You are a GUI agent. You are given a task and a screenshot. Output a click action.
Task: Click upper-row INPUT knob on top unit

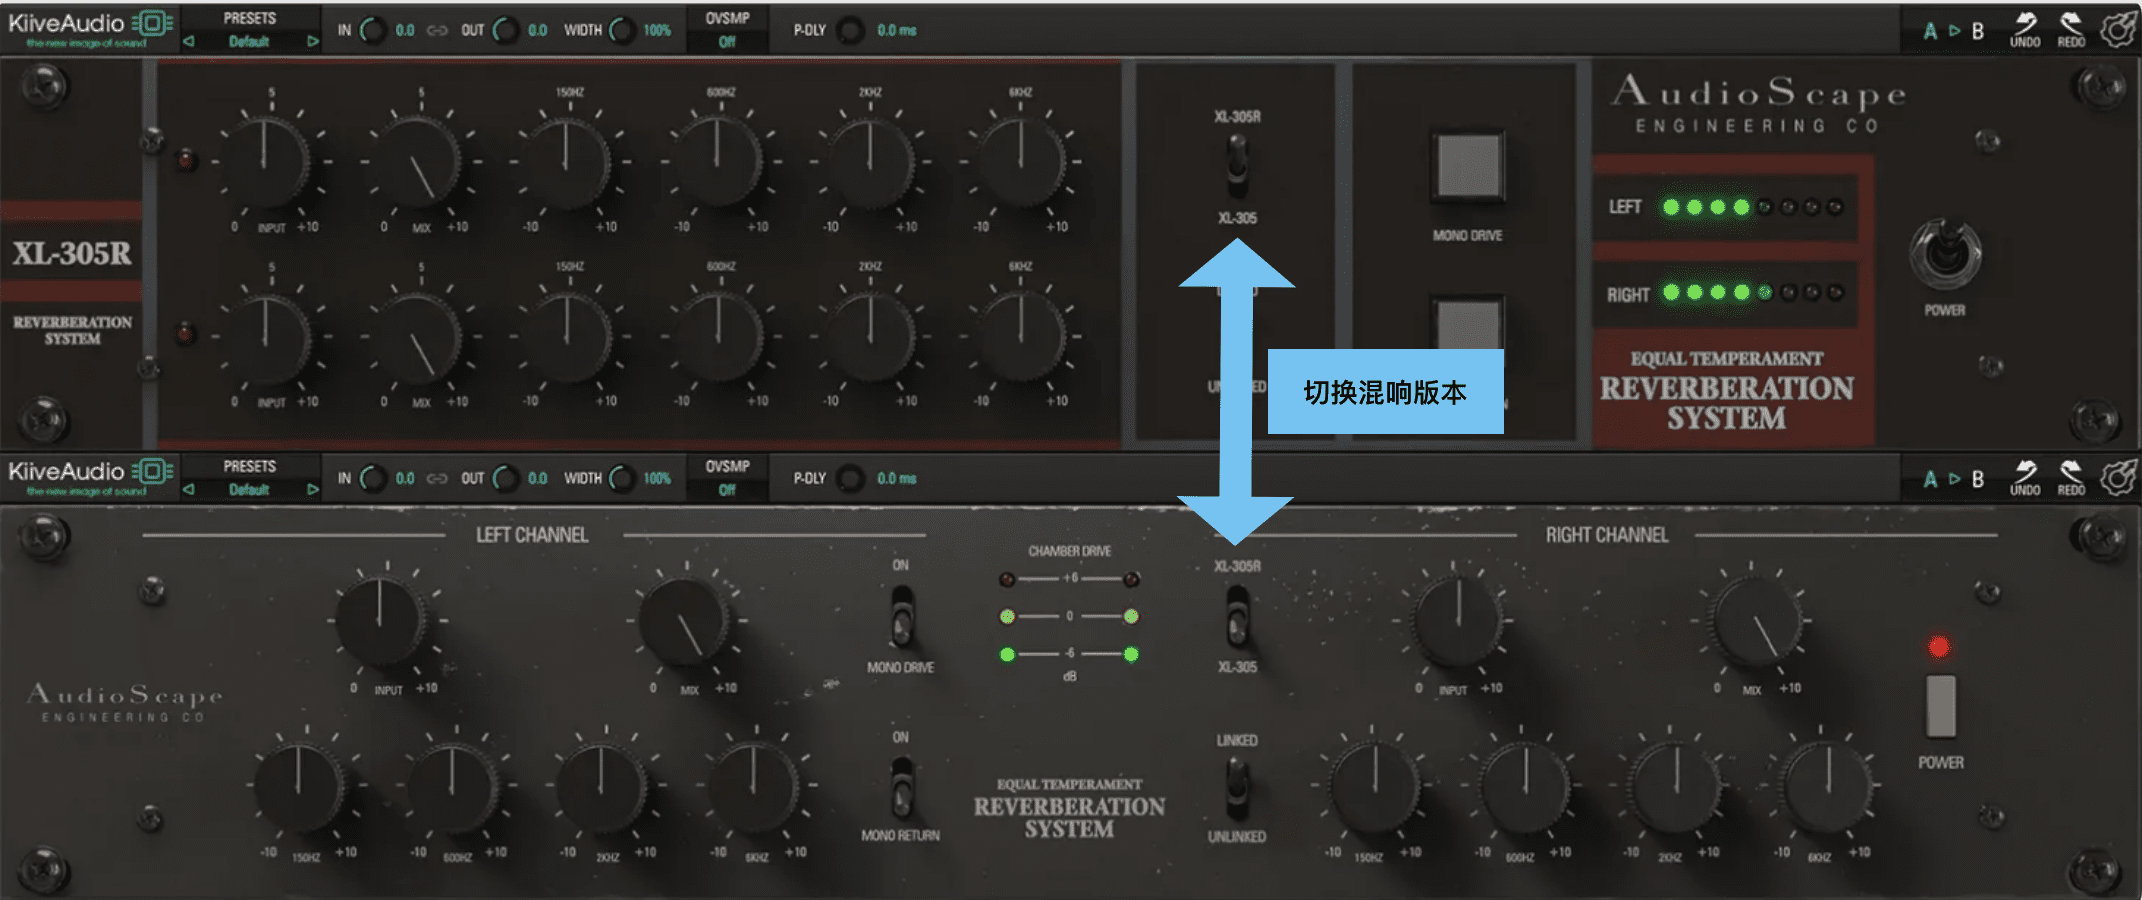click(265, 161)
